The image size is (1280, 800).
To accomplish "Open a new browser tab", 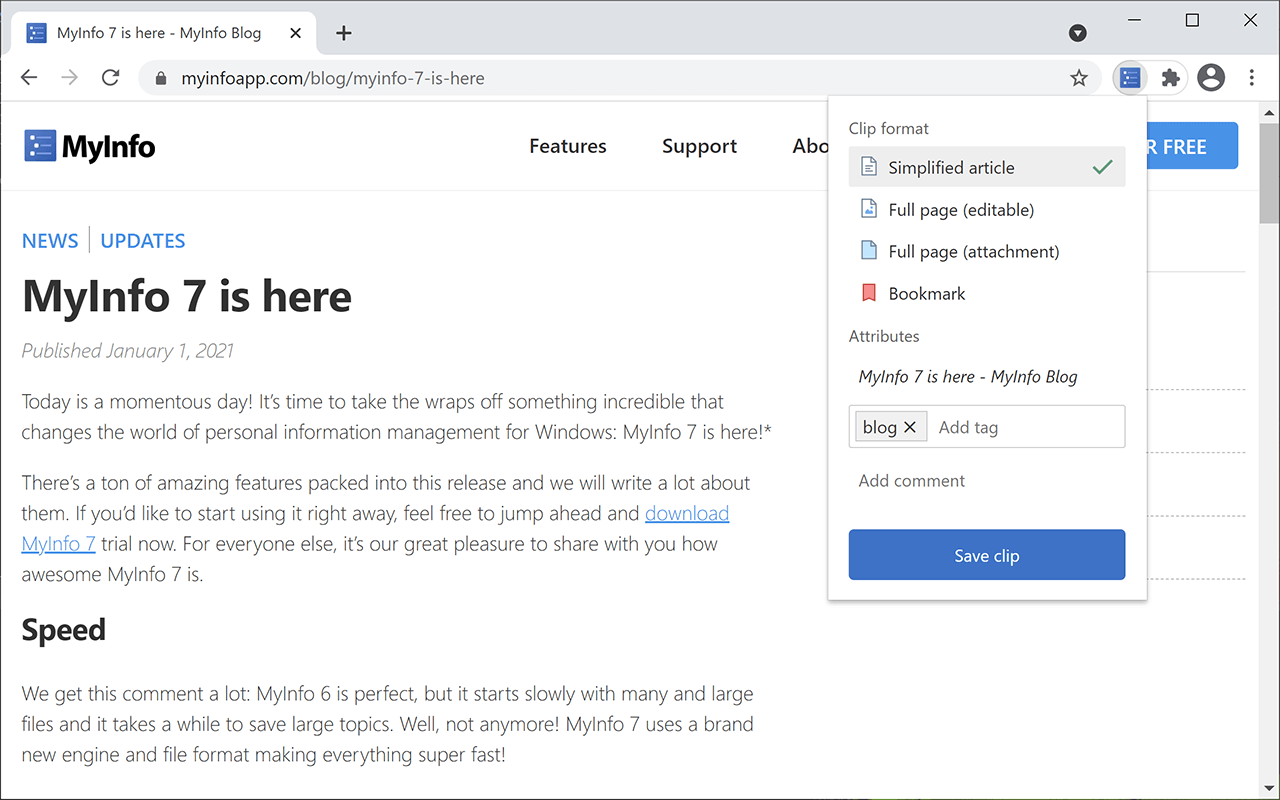I will [344, 33].
